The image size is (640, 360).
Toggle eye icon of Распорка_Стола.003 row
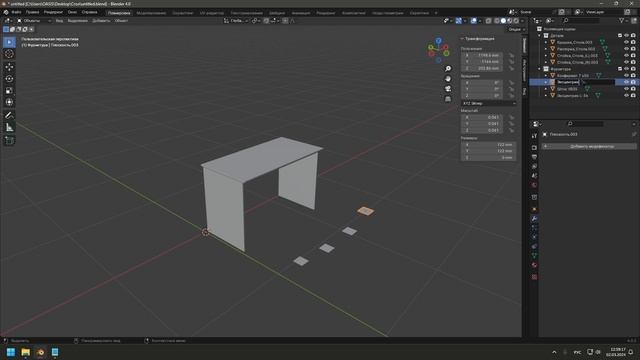627,49
